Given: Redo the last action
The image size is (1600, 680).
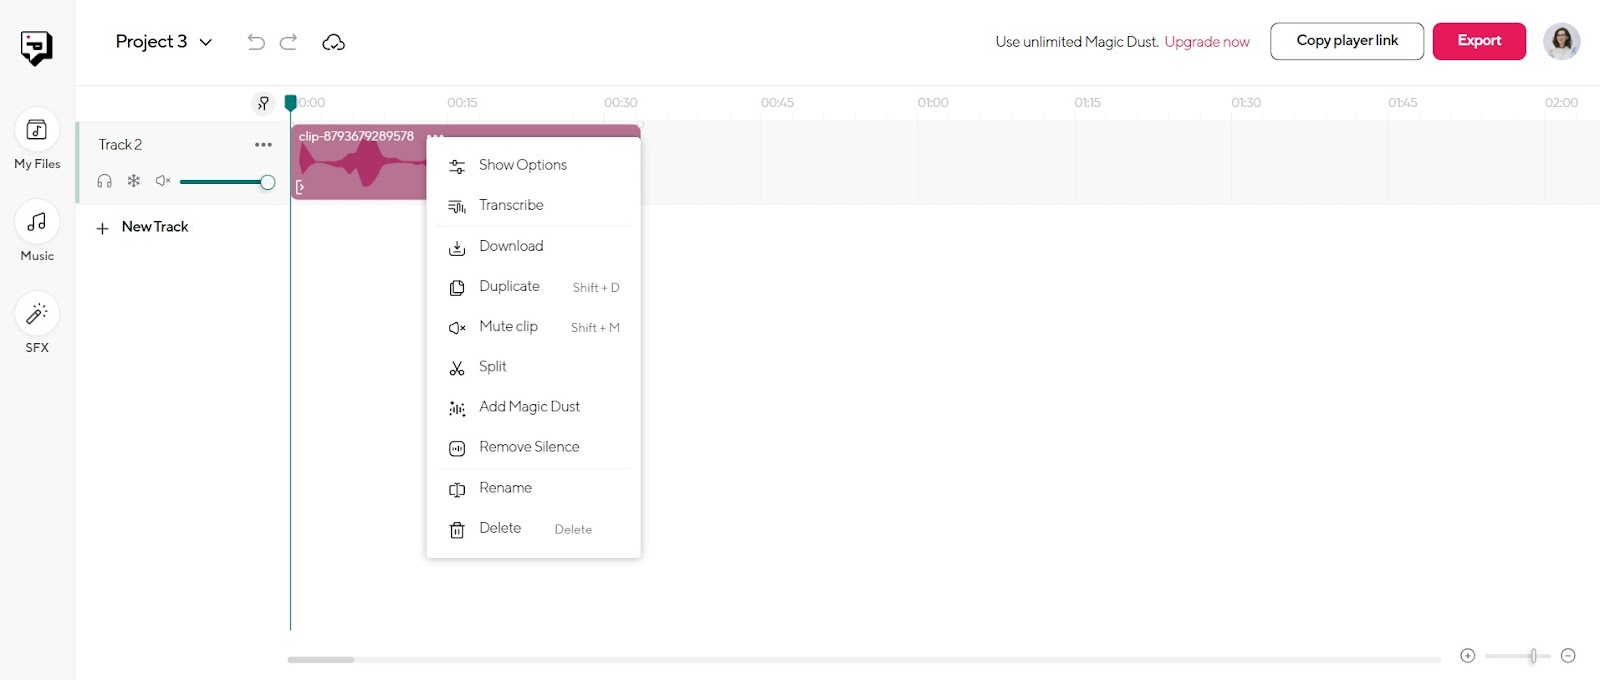Looking at the screenshot, I should click(288, 42).
